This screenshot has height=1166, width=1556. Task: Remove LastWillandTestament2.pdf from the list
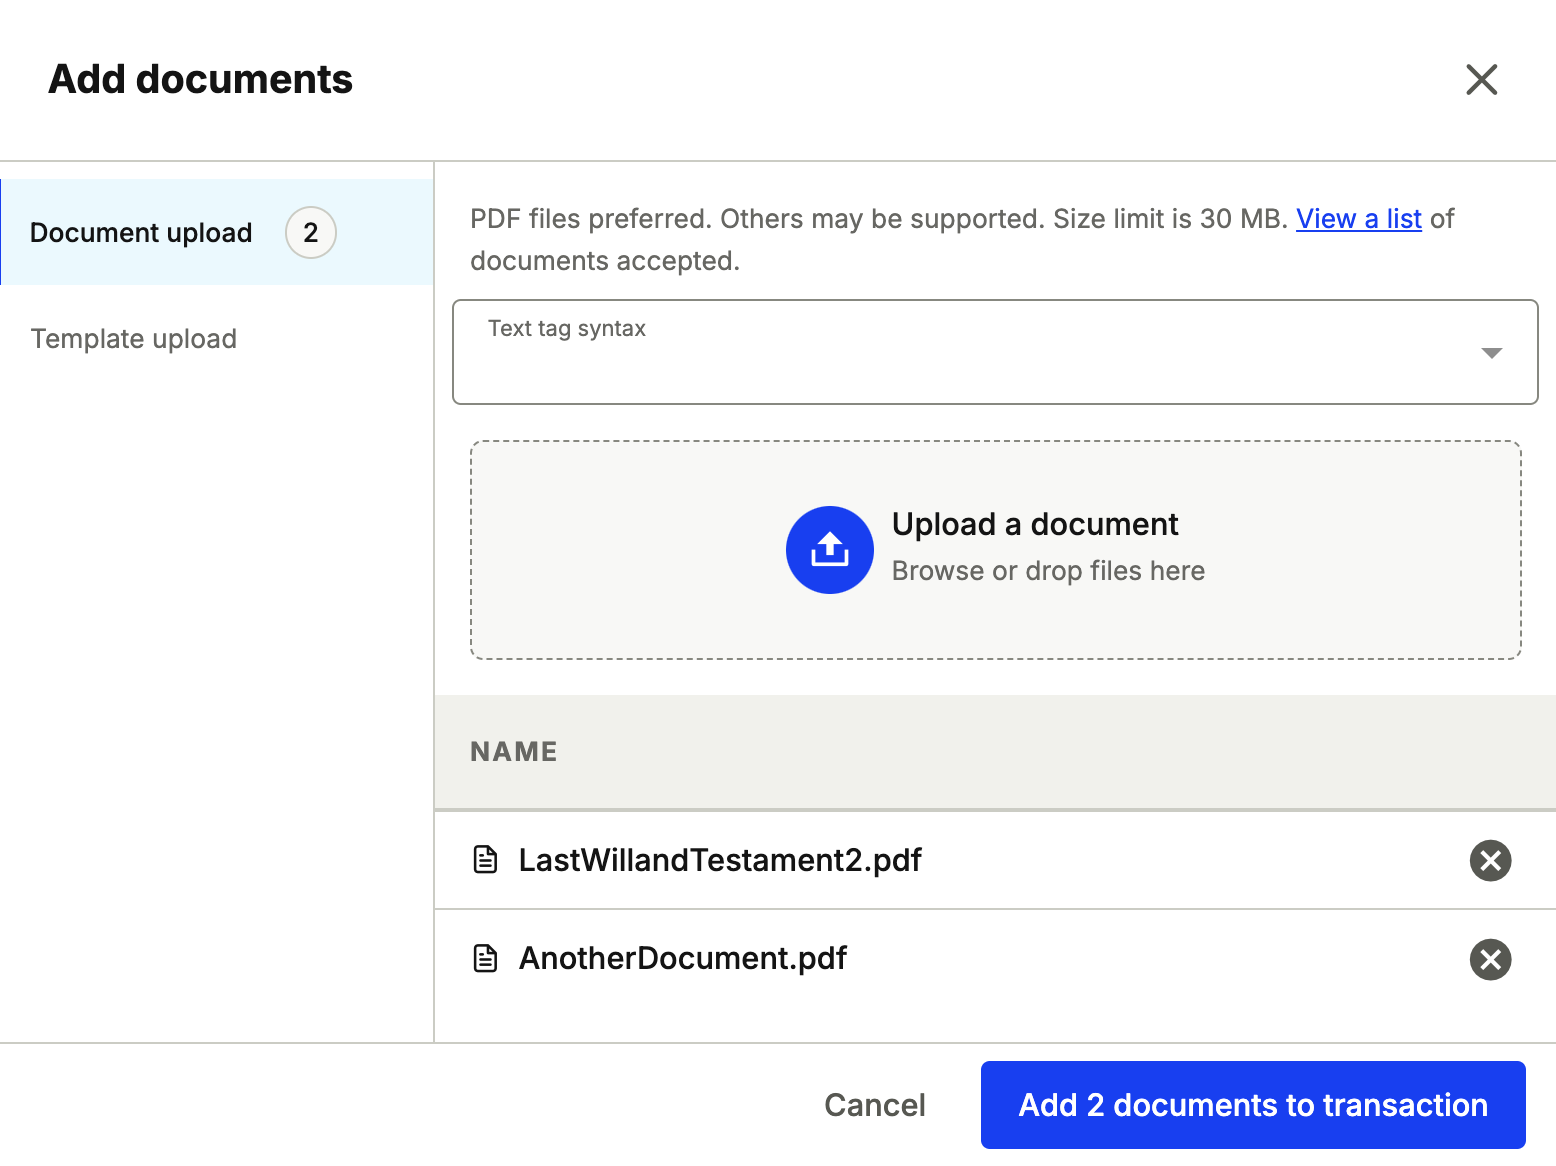(x=1489, y=860)
